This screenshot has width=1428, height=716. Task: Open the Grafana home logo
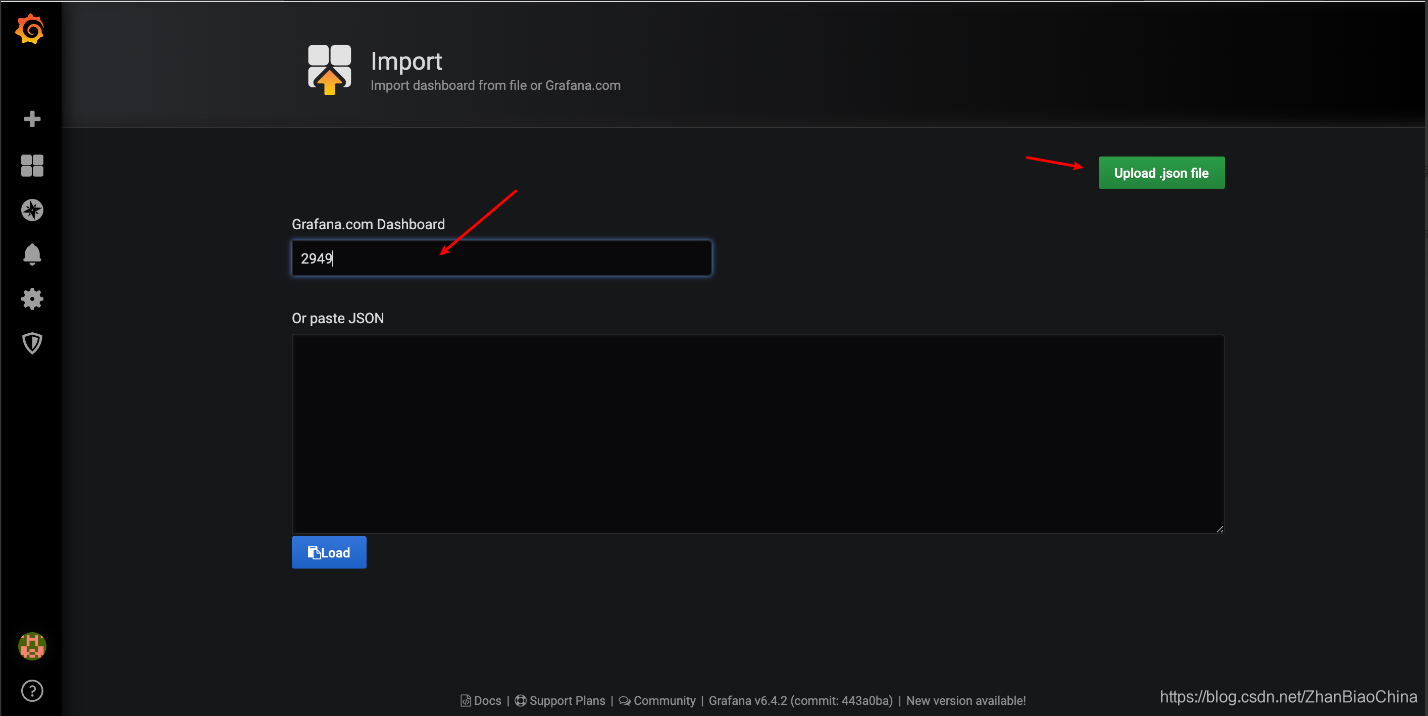(x=30, y=30)
